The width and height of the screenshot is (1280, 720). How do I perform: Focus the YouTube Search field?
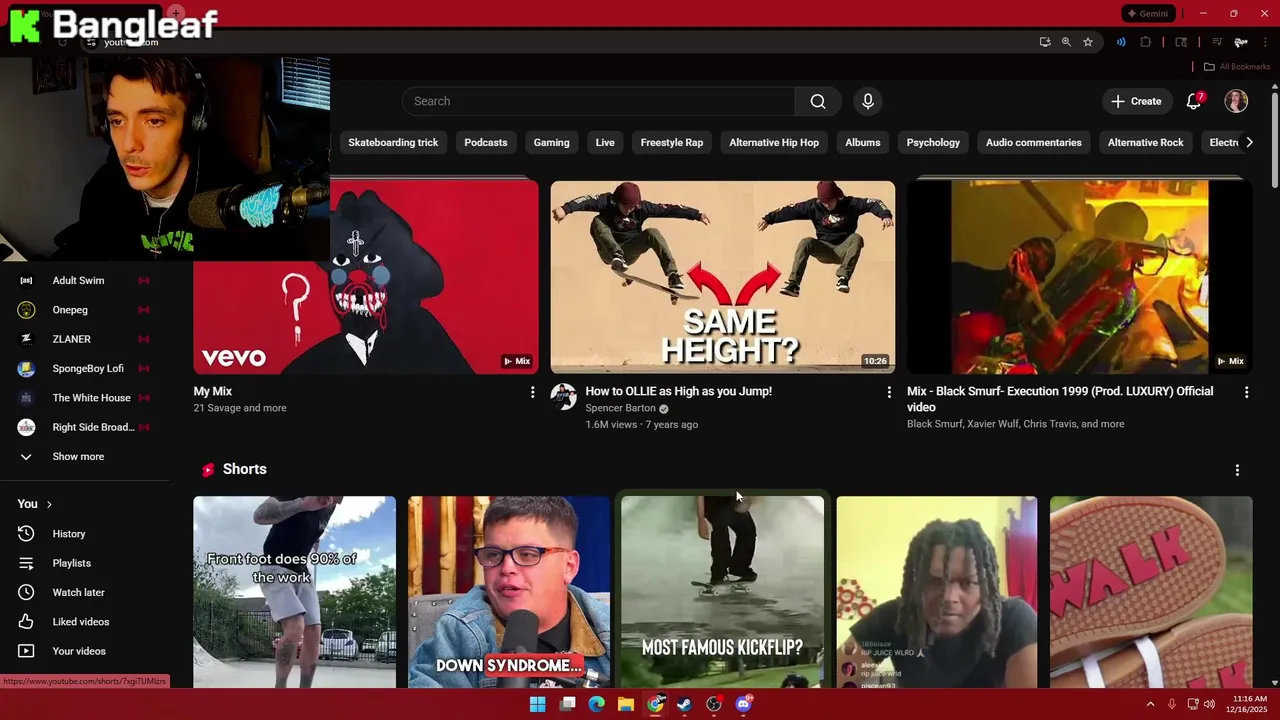pos(599,101)
